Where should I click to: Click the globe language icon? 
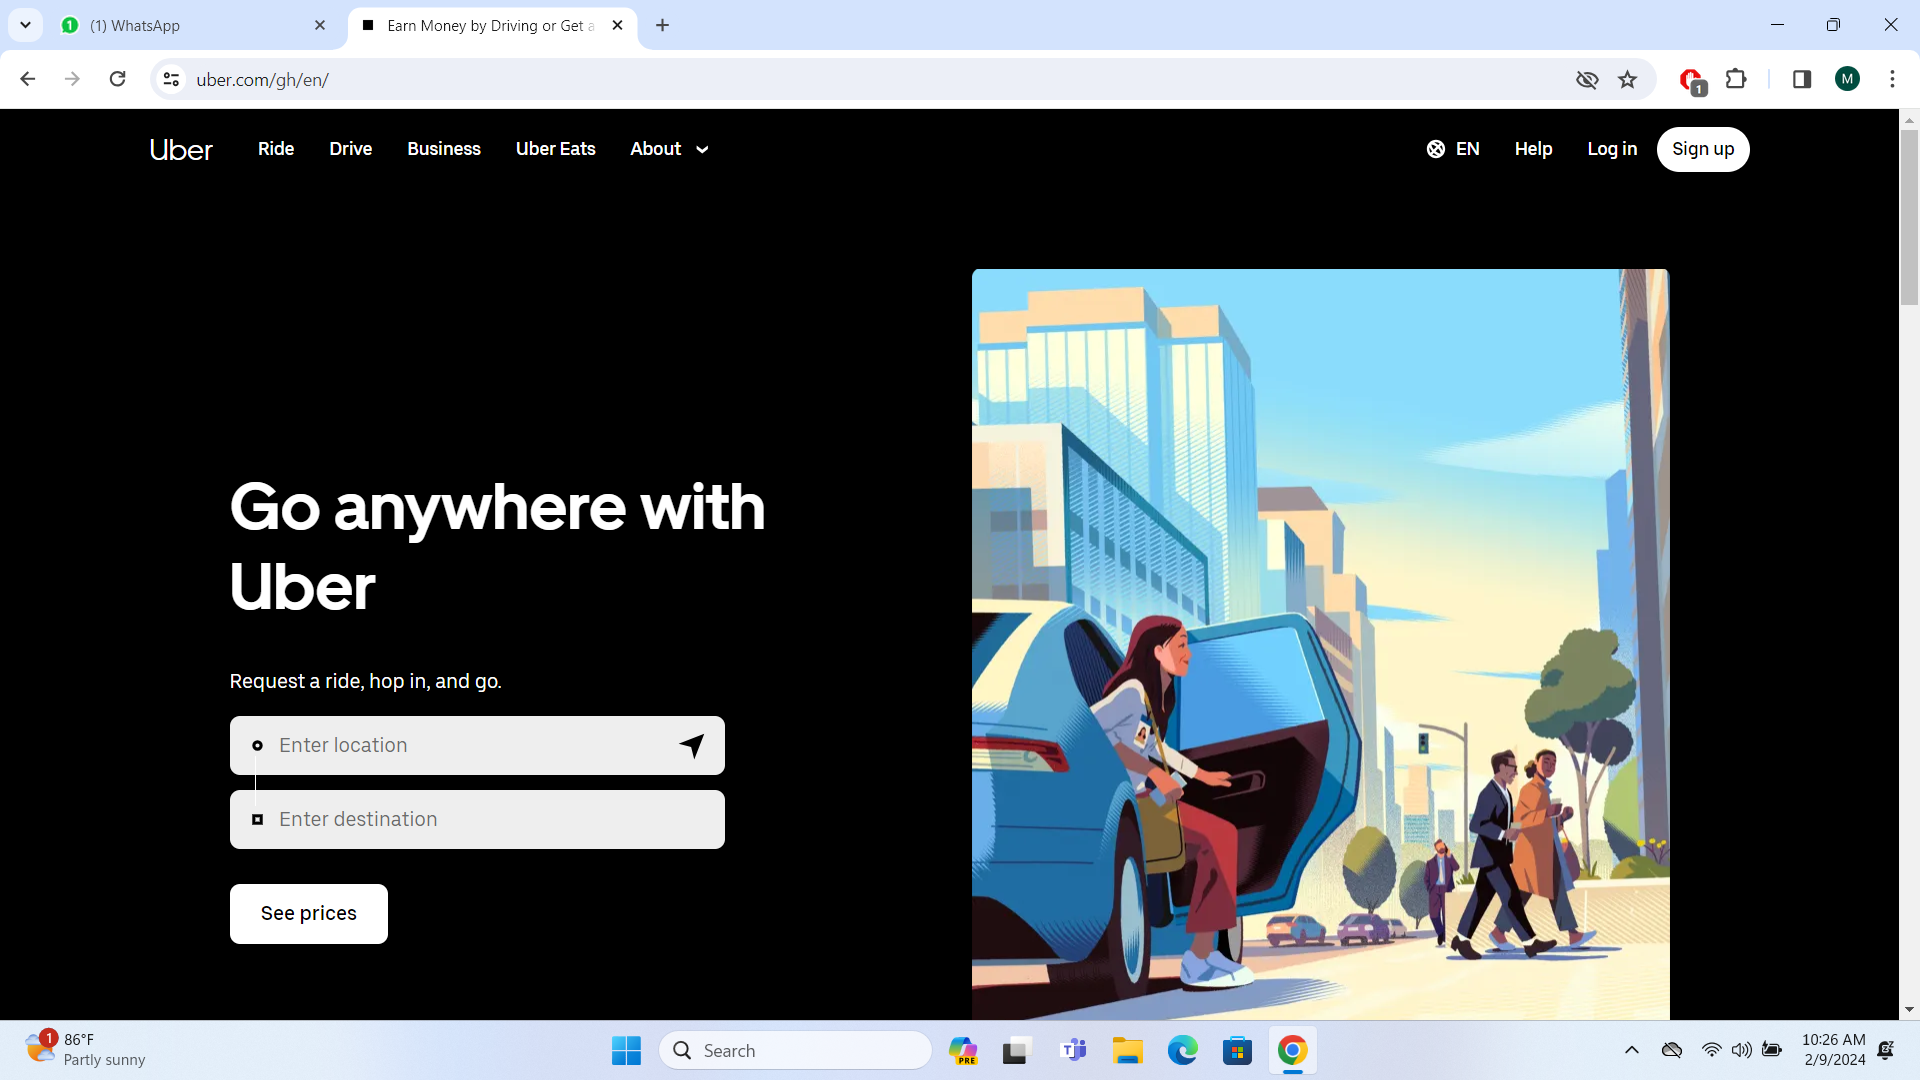tap(1436, 149)
